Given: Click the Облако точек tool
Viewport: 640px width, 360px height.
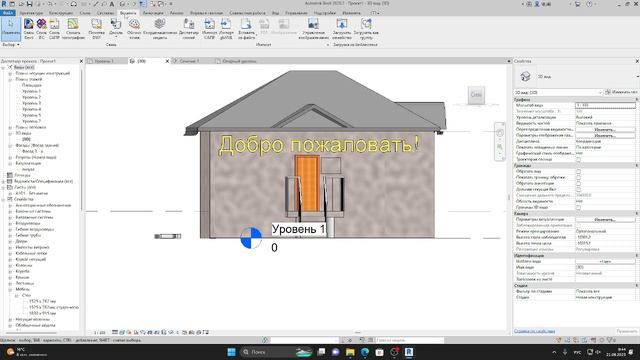Looking at the screenshot, I should coord(134,29).
